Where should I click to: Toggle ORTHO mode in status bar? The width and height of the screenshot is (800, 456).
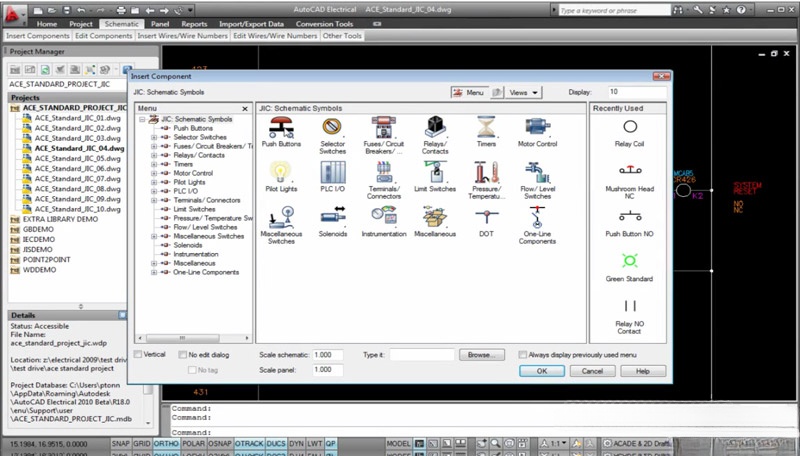(x=166, y=444)
